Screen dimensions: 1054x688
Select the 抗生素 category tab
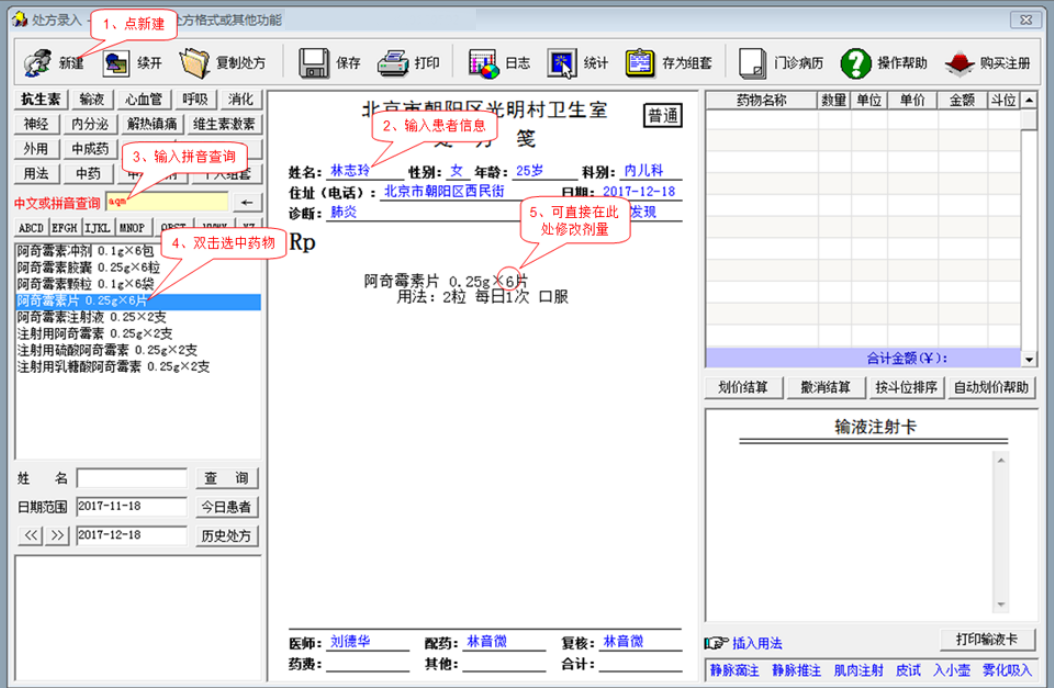[41, 99]
